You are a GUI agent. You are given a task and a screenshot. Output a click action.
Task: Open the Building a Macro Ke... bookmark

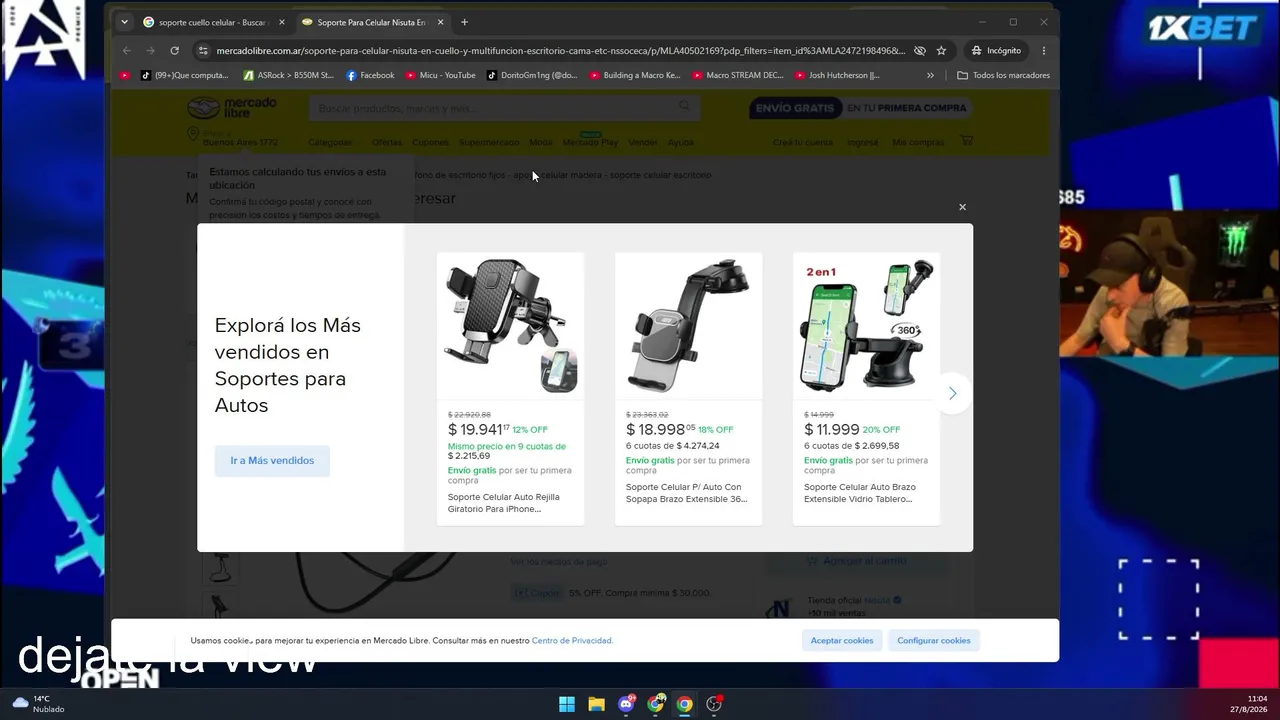click(635, 75)
